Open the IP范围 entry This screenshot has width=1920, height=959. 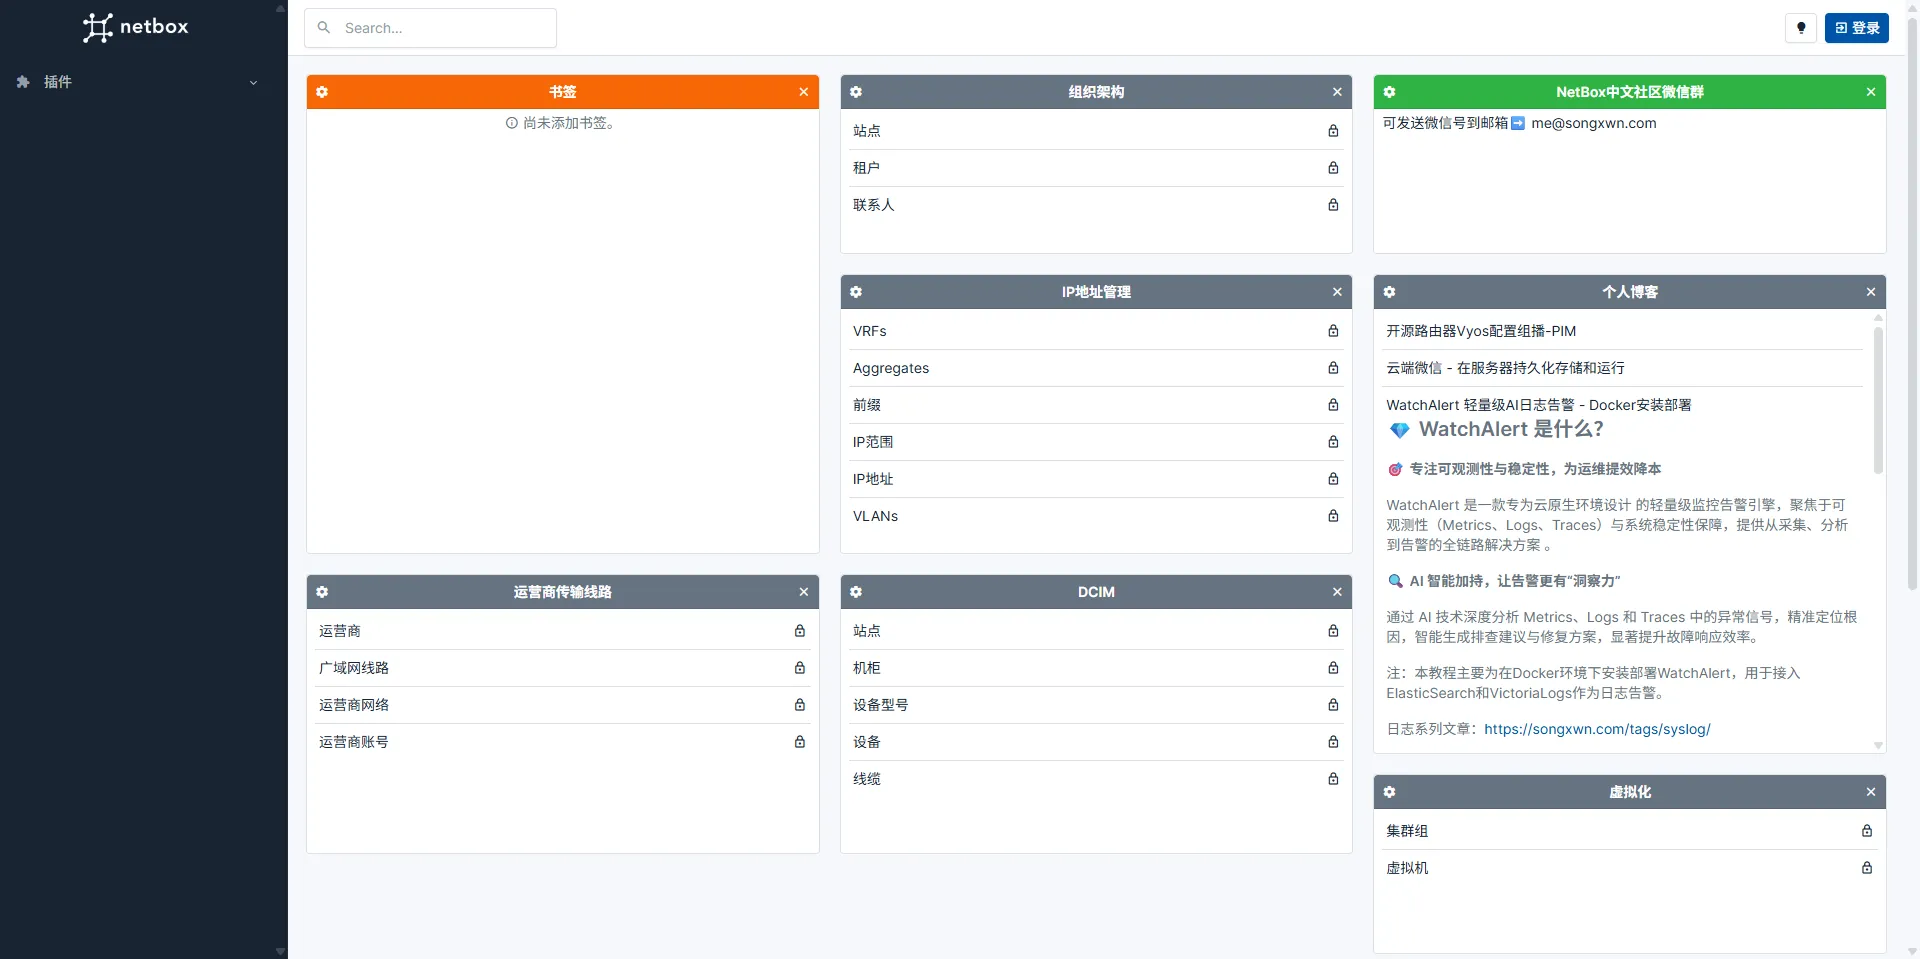tap(1096, 442)
